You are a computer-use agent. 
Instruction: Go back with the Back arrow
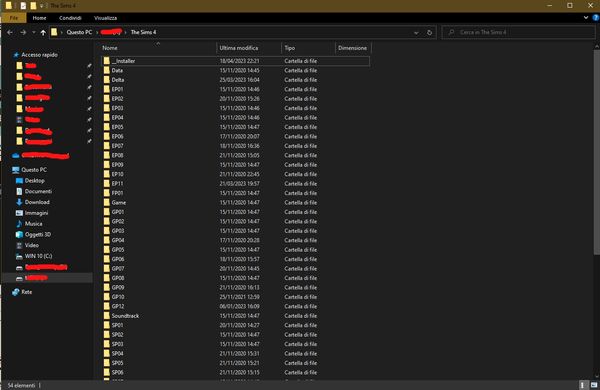(x=10, y=33)
